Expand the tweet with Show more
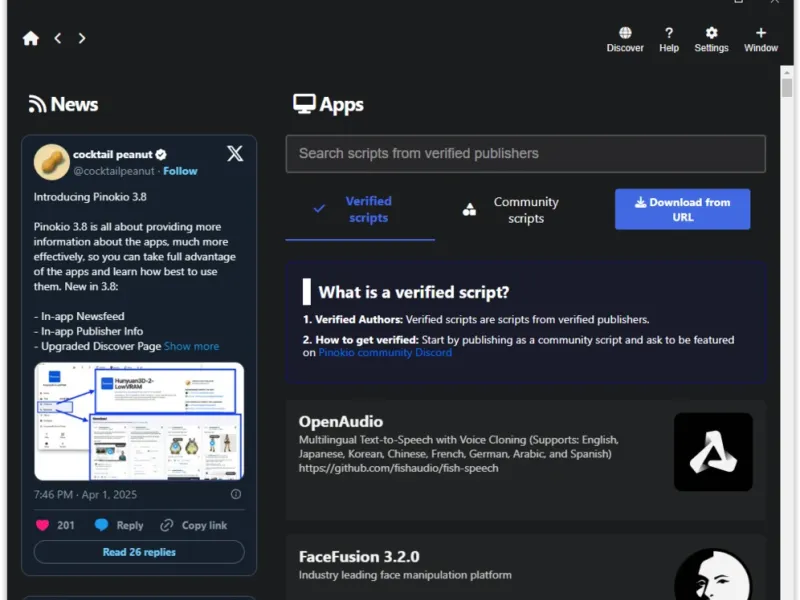The height and width of the screenshot is (600, 800). (191, 346)
